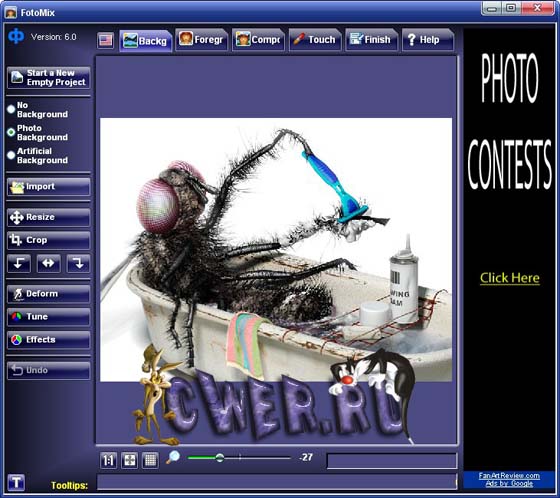Rotate image left with the arrow icon
Image resolution: width=560 pixels, height=498 pixels.
click(19, 264)
